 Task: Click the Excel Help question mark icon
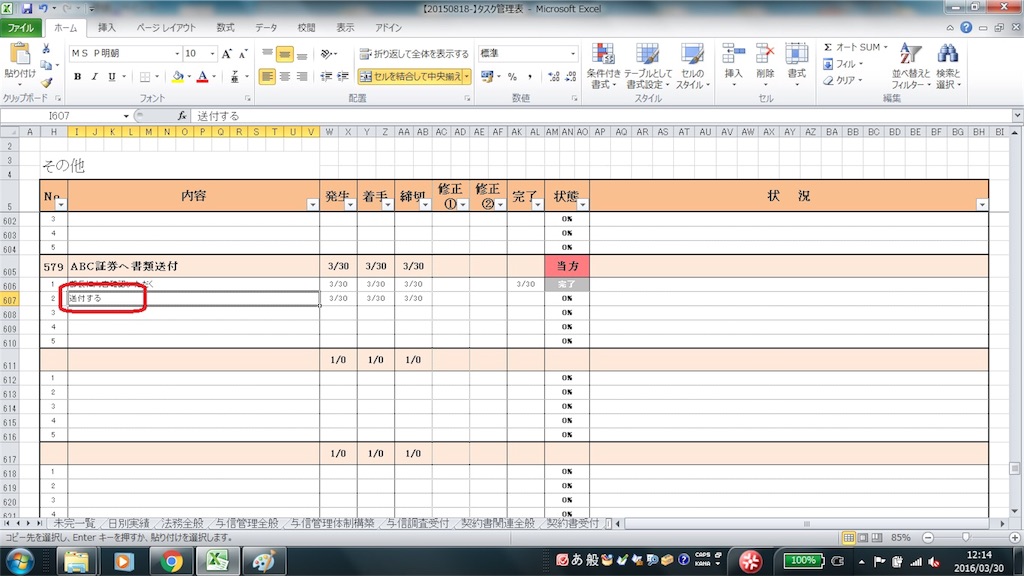tap(966, 27)
